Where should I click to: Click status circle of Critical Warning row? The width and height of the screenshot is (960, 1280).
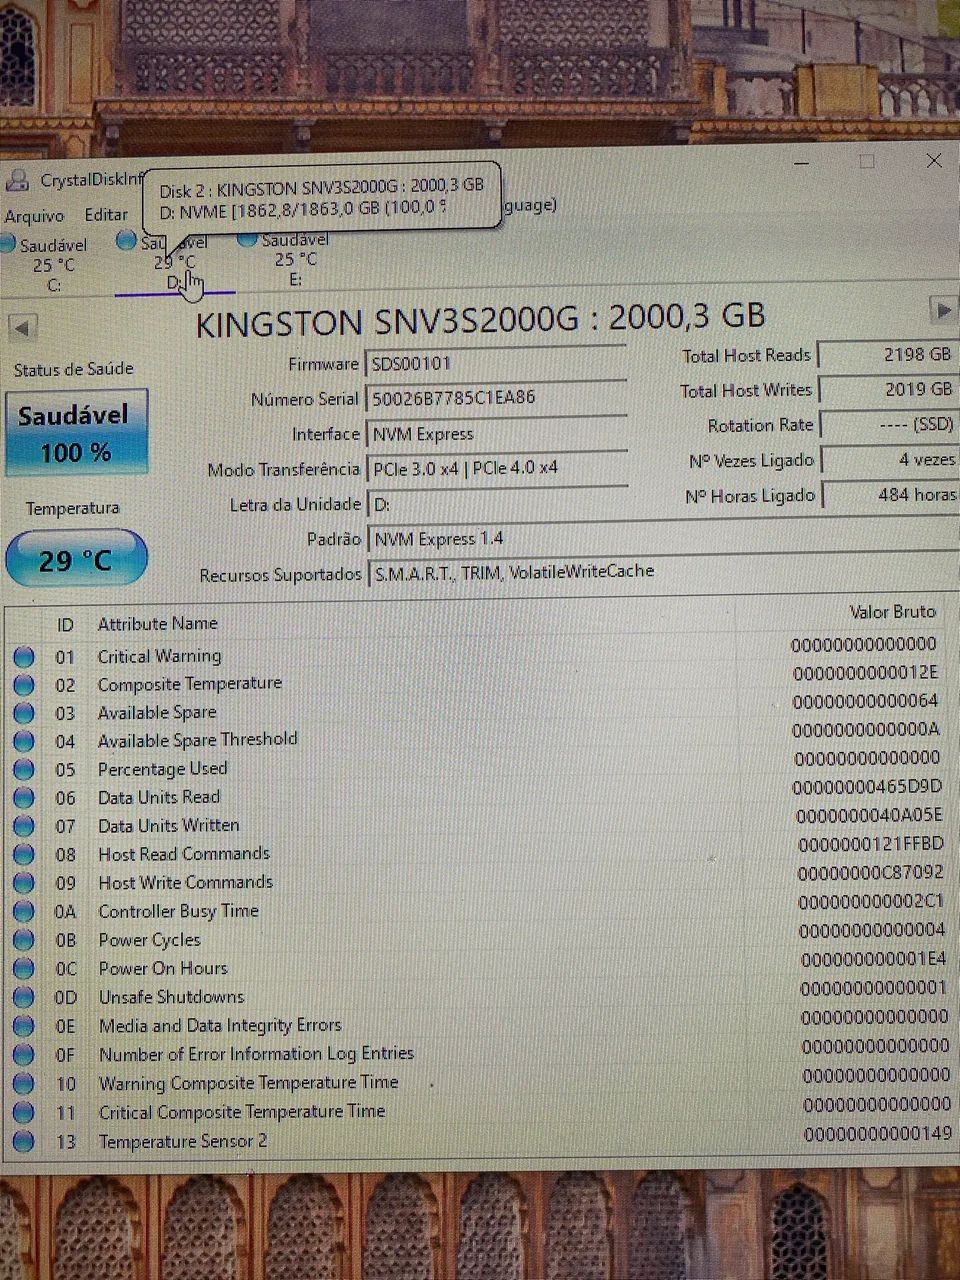[24, 657]
